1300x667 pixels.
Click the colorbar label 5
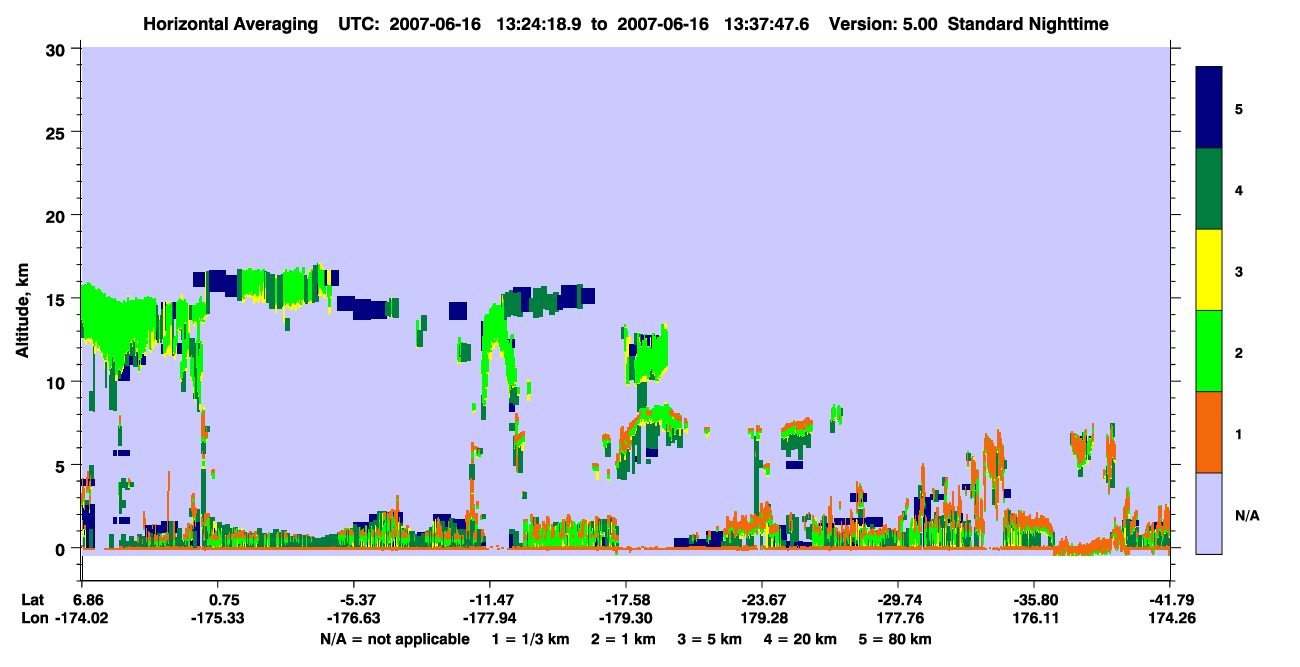[1238, 108]
